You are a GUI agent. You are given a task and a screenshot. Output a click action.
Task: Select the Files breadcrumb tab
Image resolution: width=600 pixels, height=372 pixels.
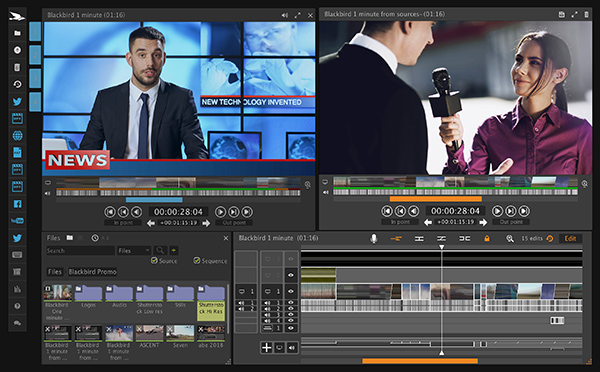(x=54, y=272)
